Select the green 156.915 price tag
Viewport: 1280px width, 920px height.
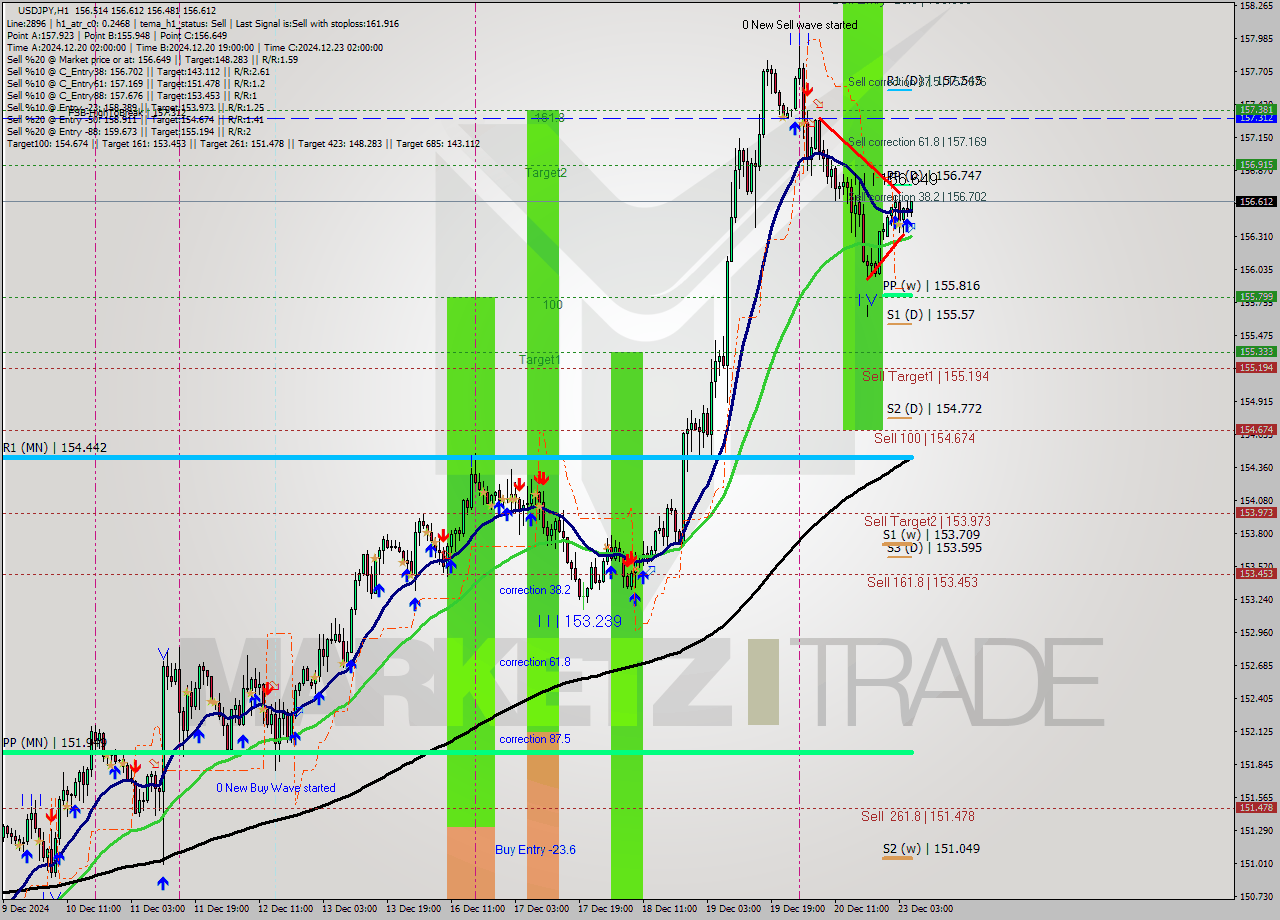[x=1256, y=164]
